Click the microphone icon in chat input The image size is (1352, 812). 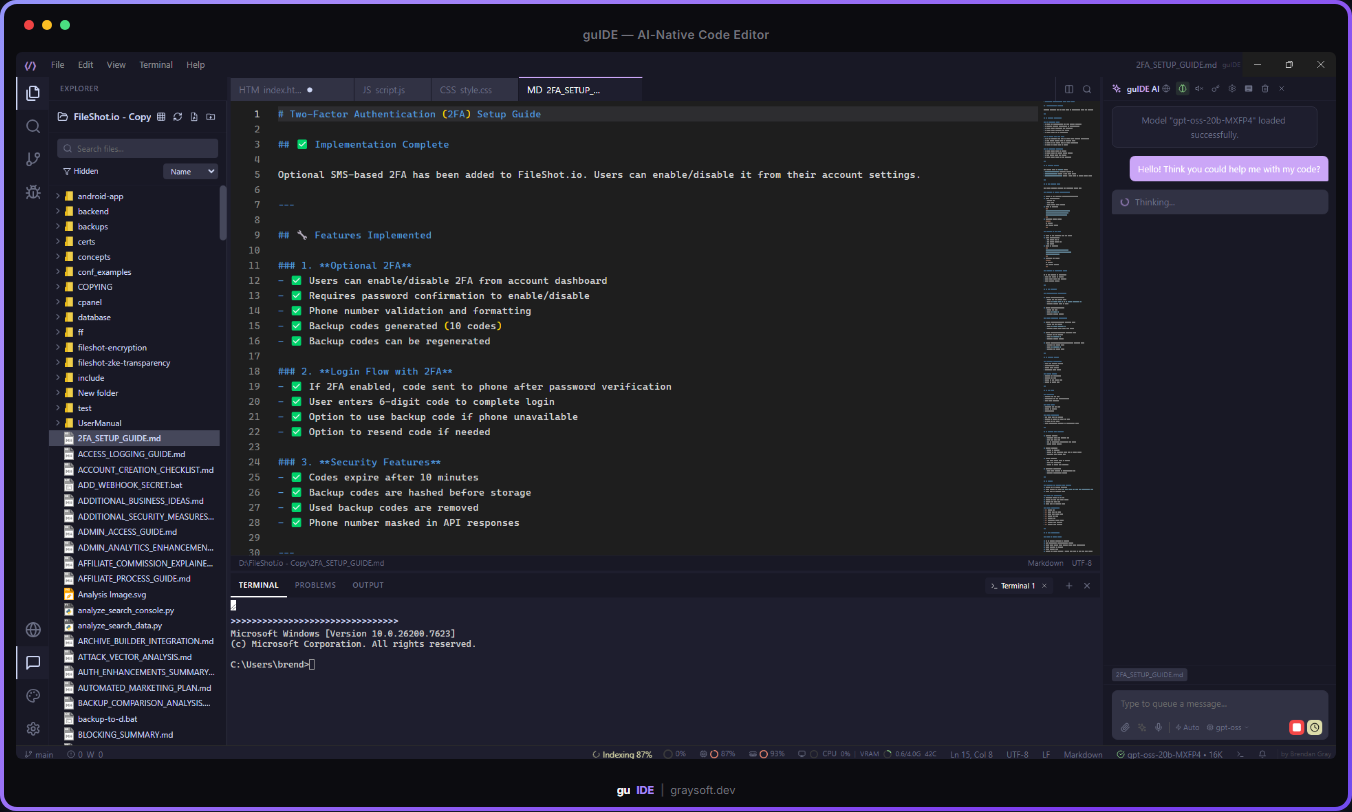pos(1158,727)
